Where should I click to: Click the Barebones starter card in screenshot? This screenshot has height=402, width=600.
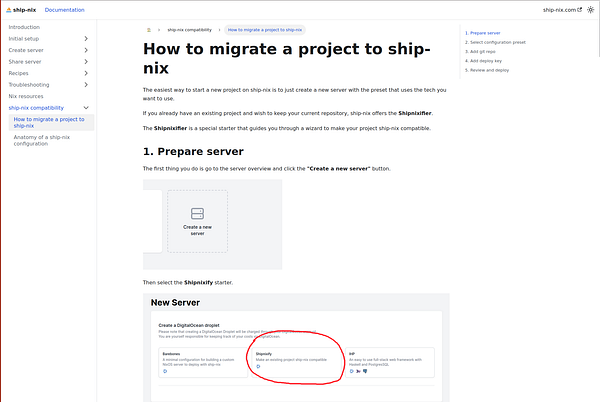[203, 362]
